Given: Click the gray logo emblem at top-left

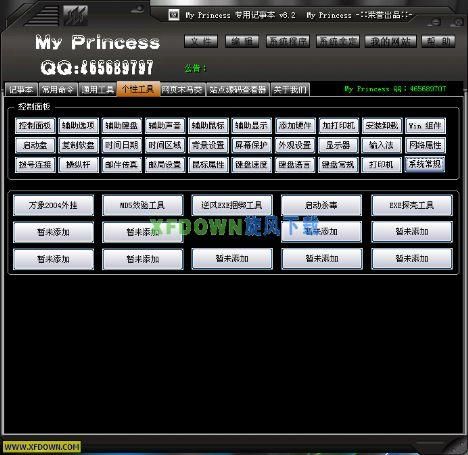Looking at the screenshot, I should click(x=75, y=15).
